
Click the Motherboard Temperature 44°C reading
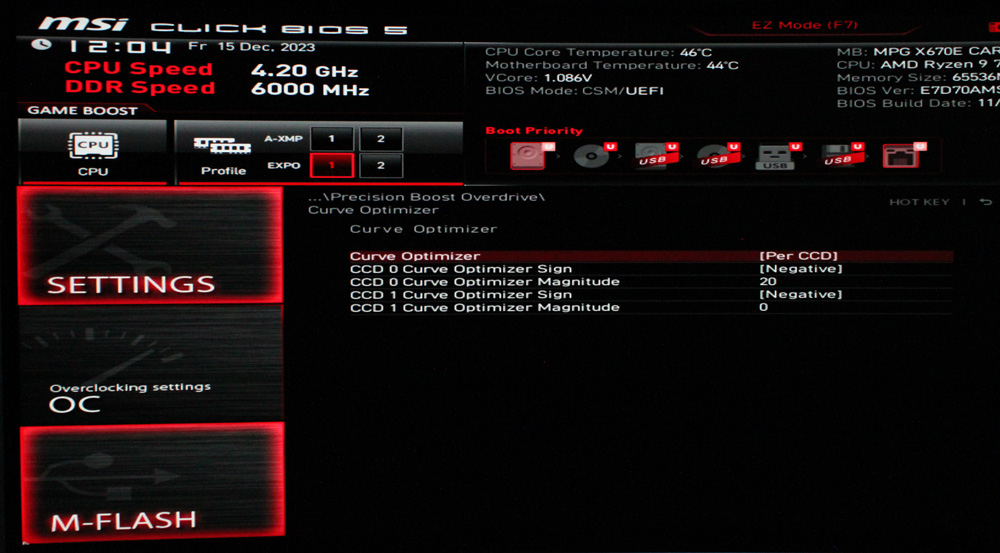pos(612,65)
